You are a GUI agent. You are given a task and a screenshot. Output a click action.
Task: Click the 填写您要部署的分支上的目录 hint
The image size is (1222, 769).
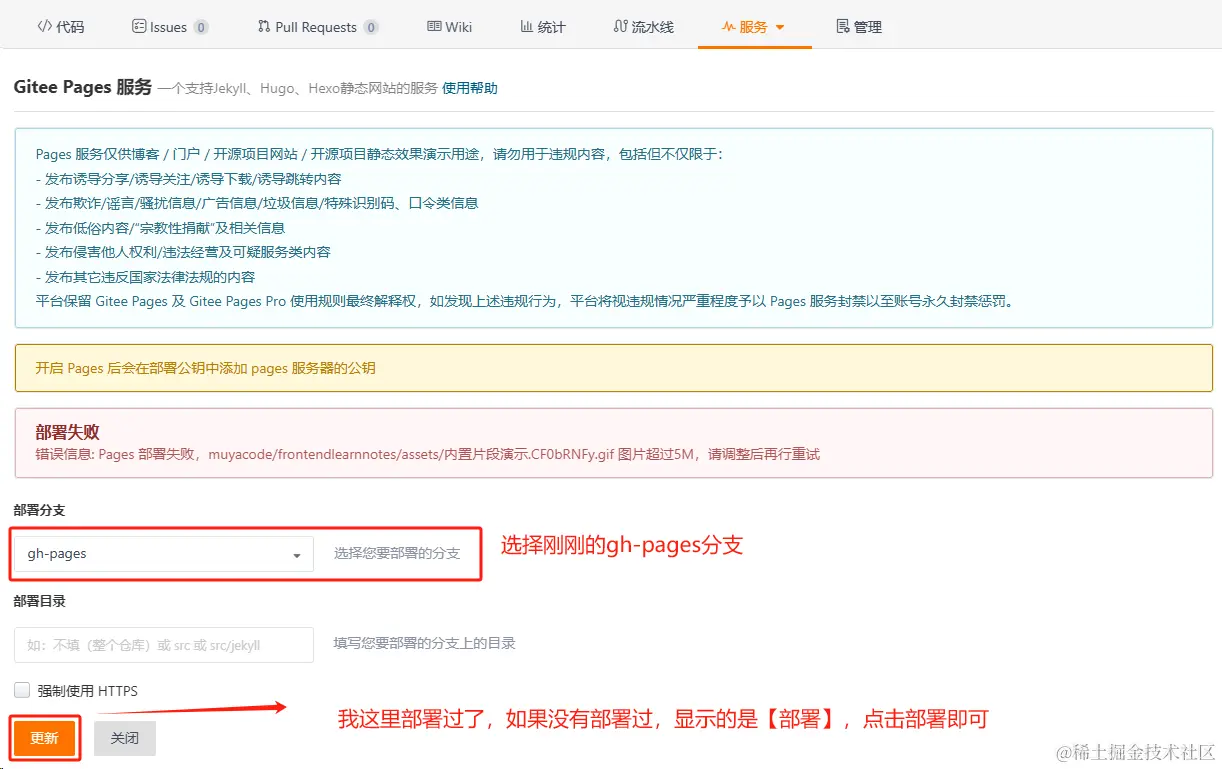click(425, 643)
